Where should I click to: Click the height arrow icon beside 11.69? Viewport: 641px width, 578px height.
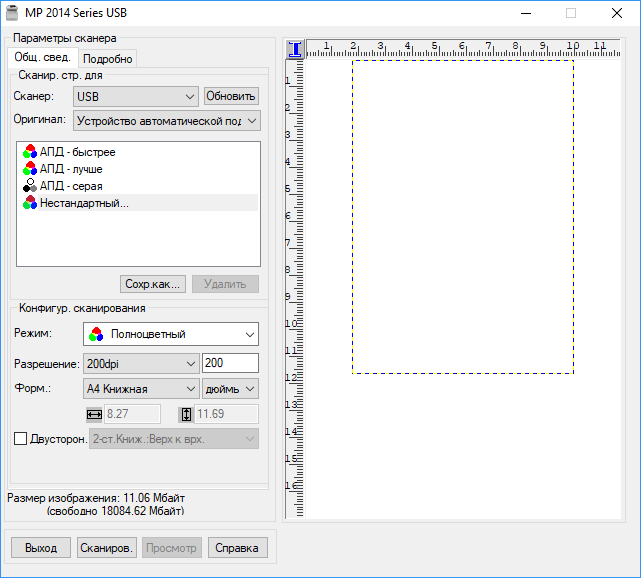tap(186, 414)
